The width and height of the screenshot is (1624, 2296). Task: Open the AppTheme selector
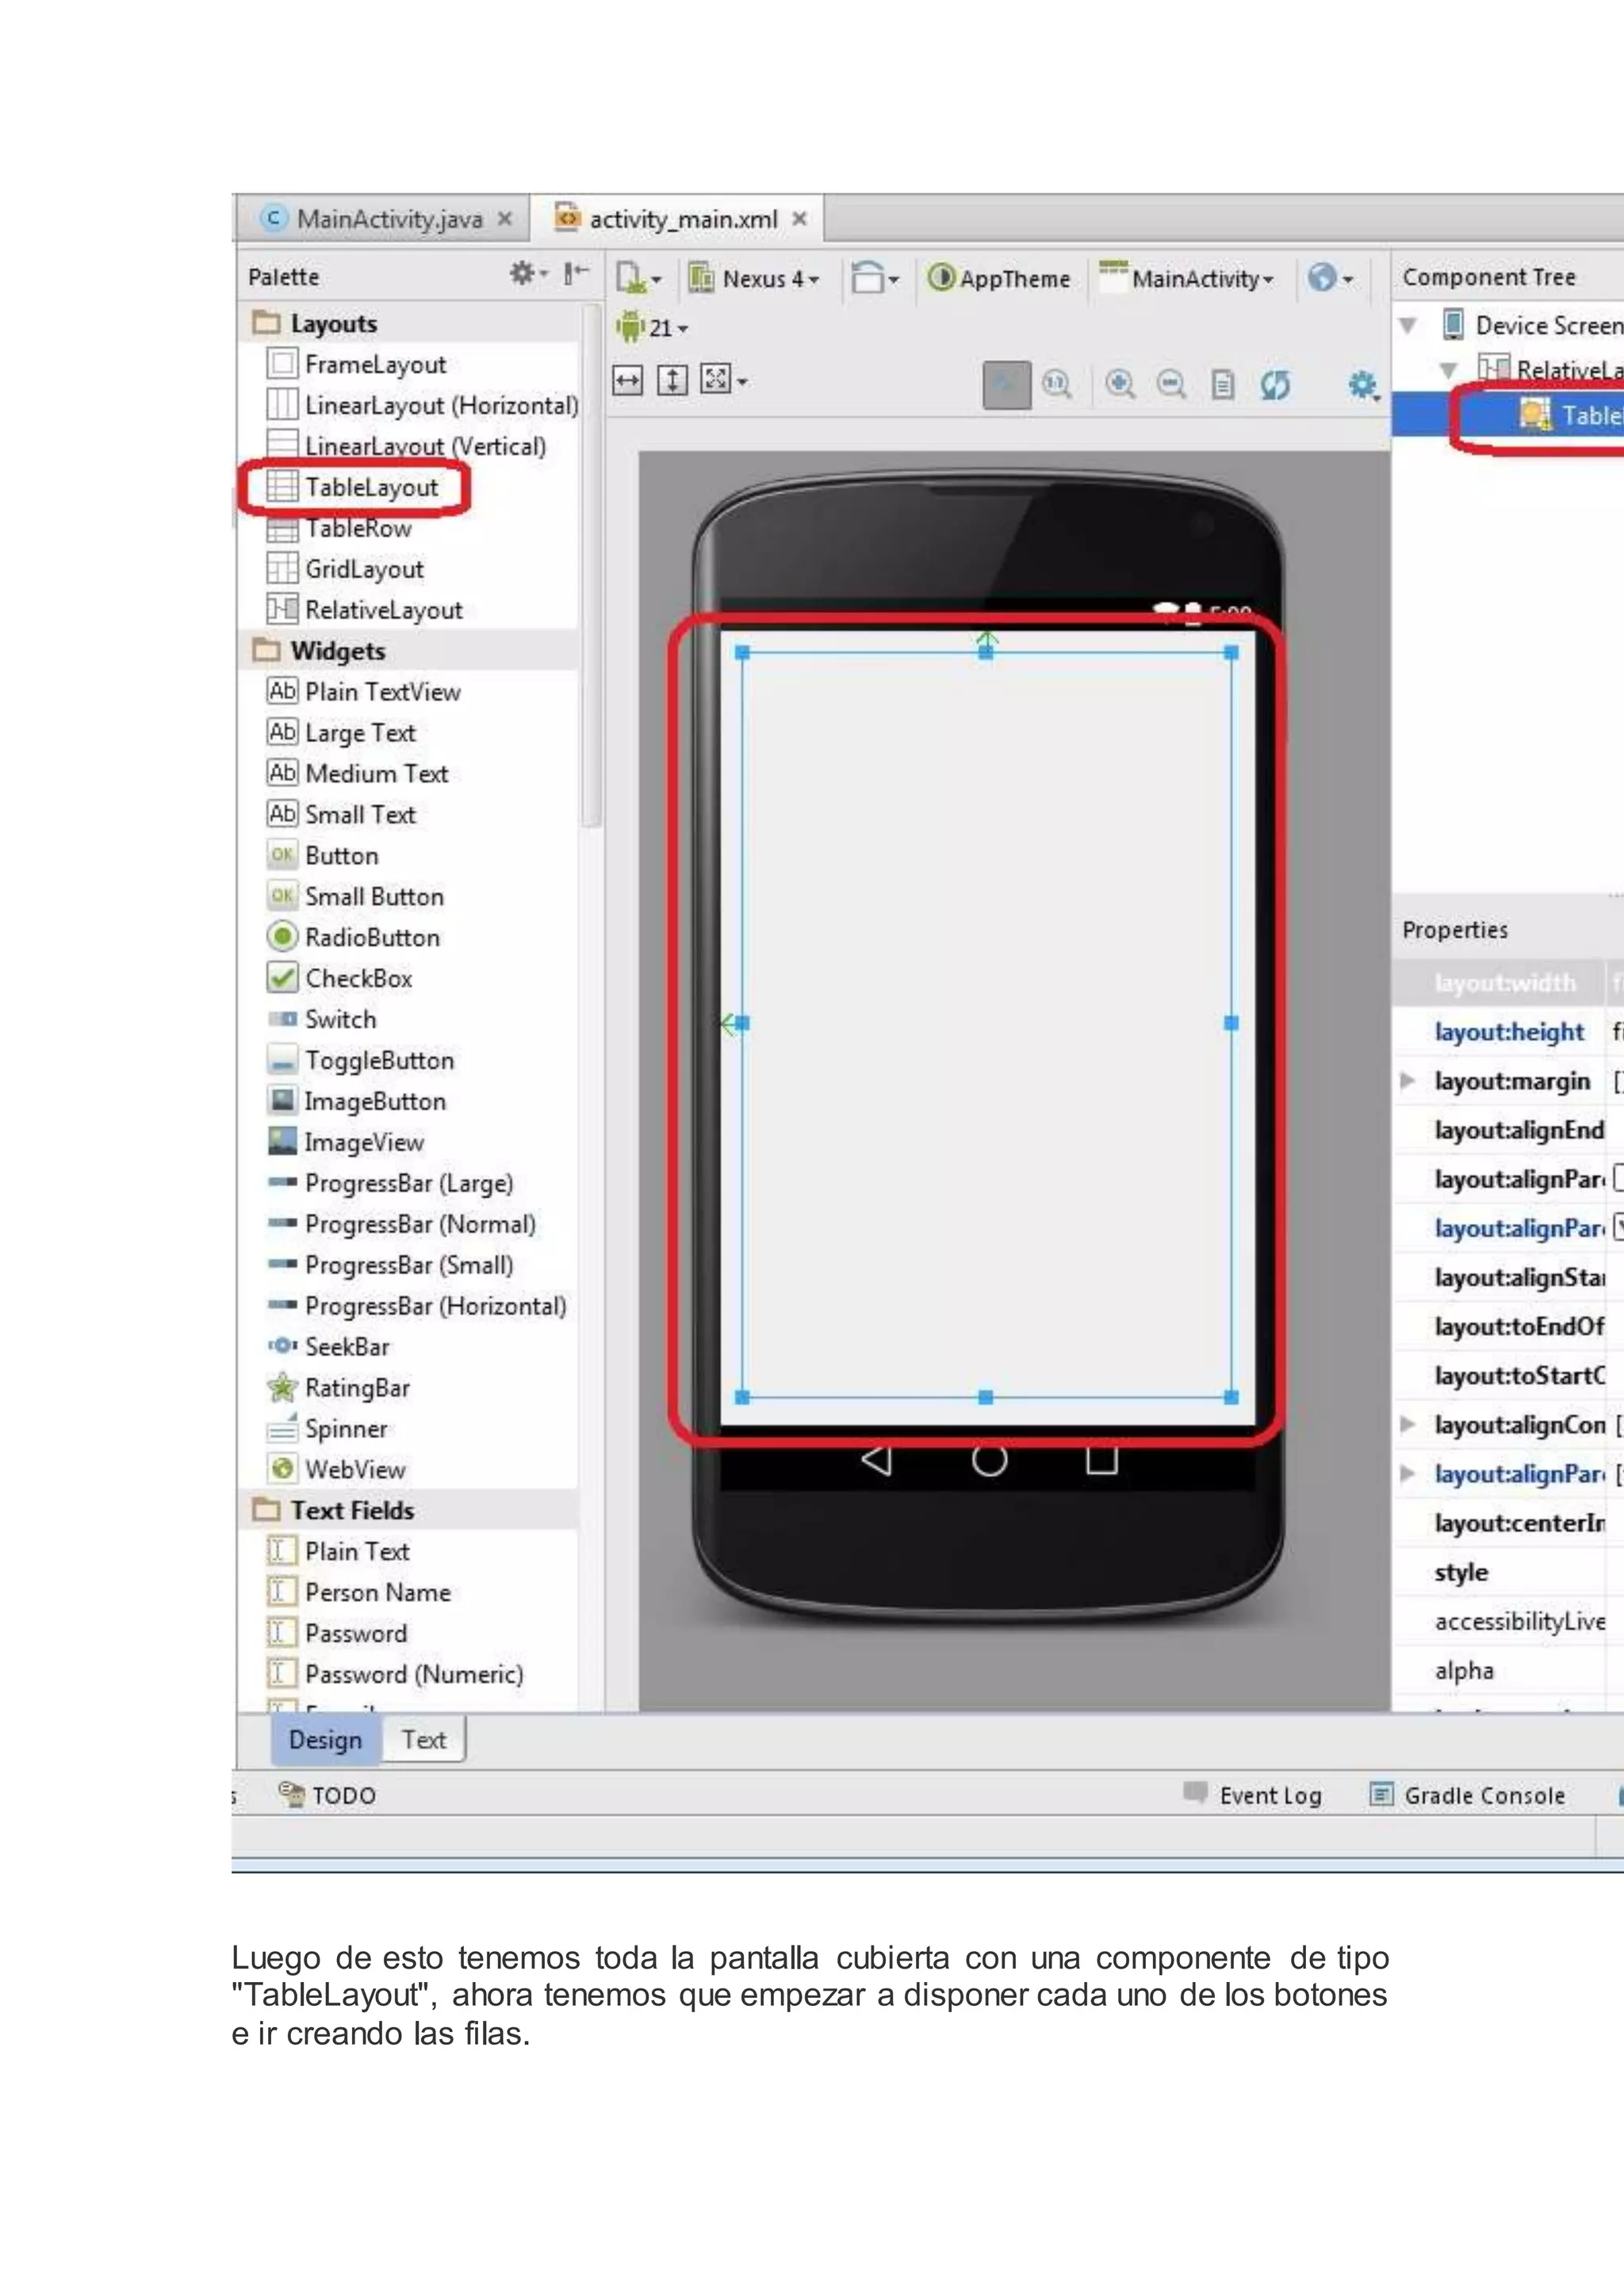point(999,279)
